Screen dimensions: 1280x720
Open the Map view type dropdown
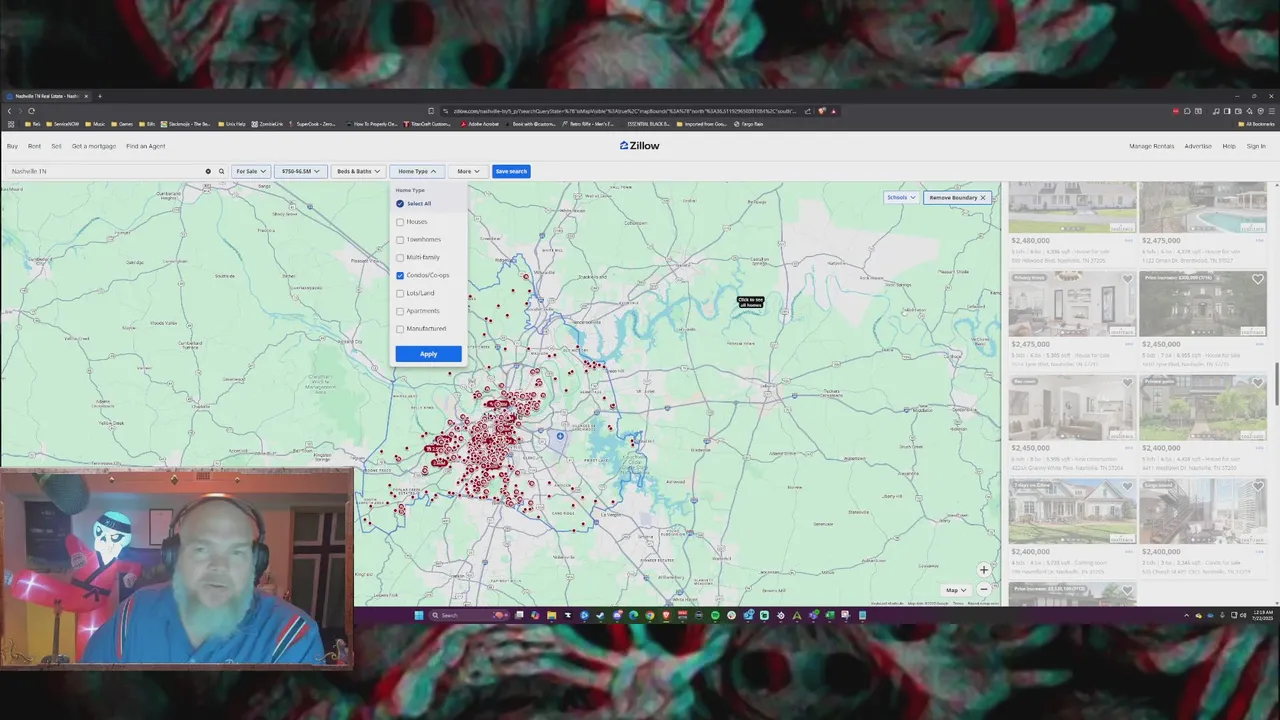click(955, 590)
